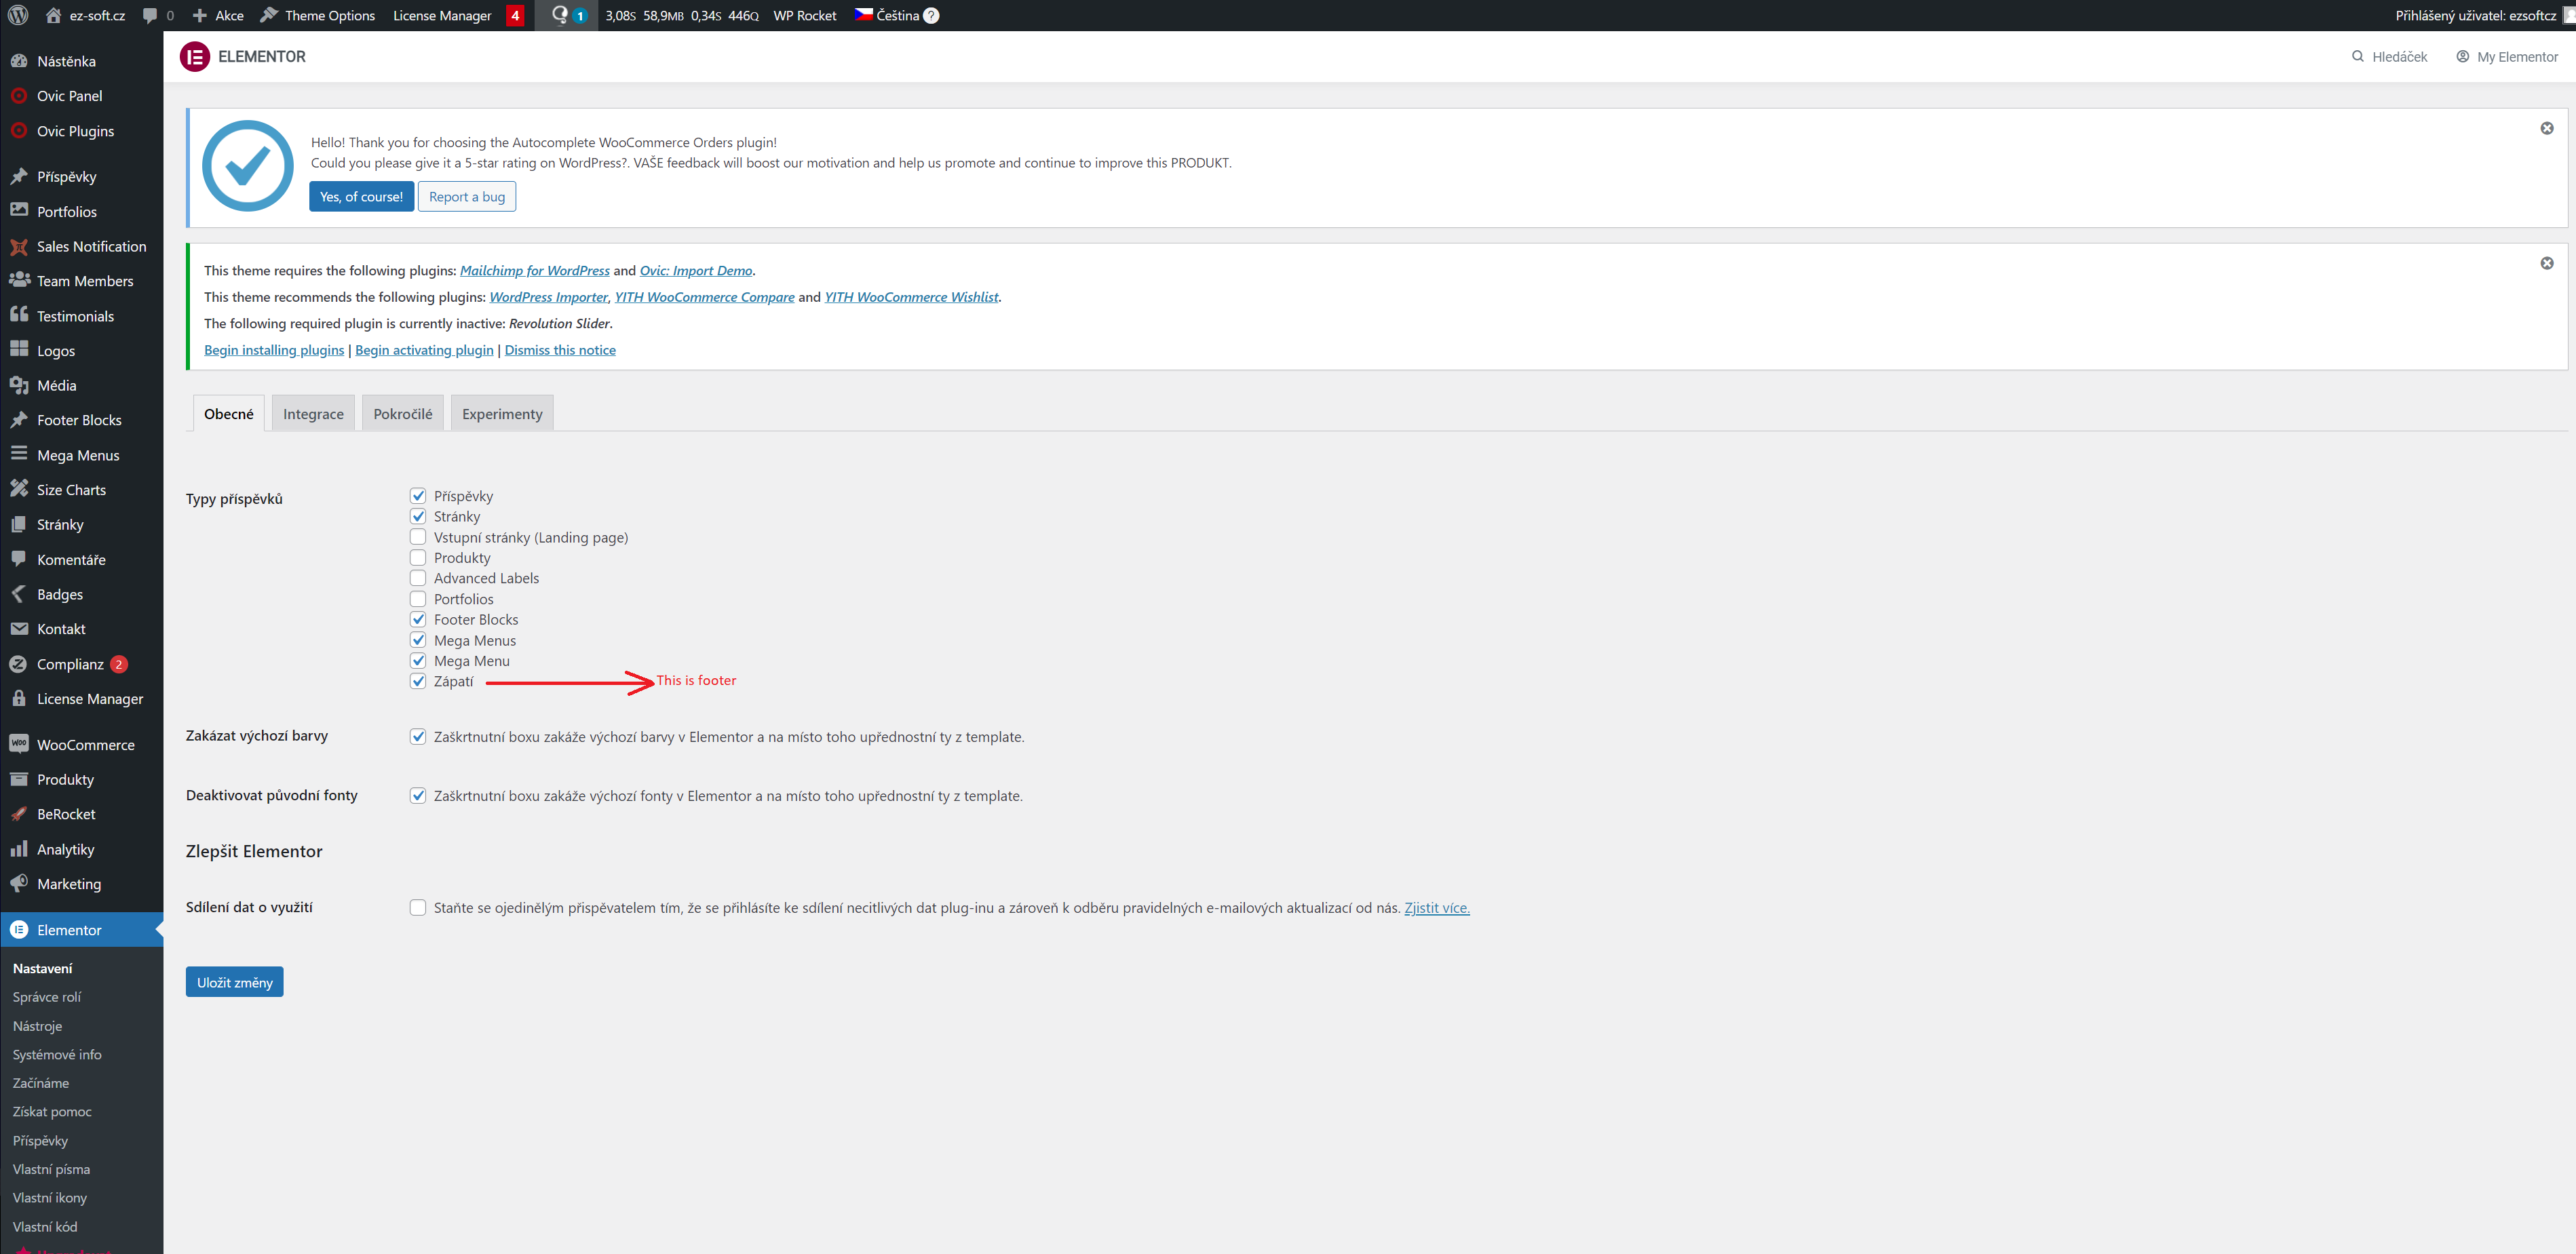Open Systémové info submenu item
The height and width of the screenshot is (1254, 2576).
point(57,1054)
